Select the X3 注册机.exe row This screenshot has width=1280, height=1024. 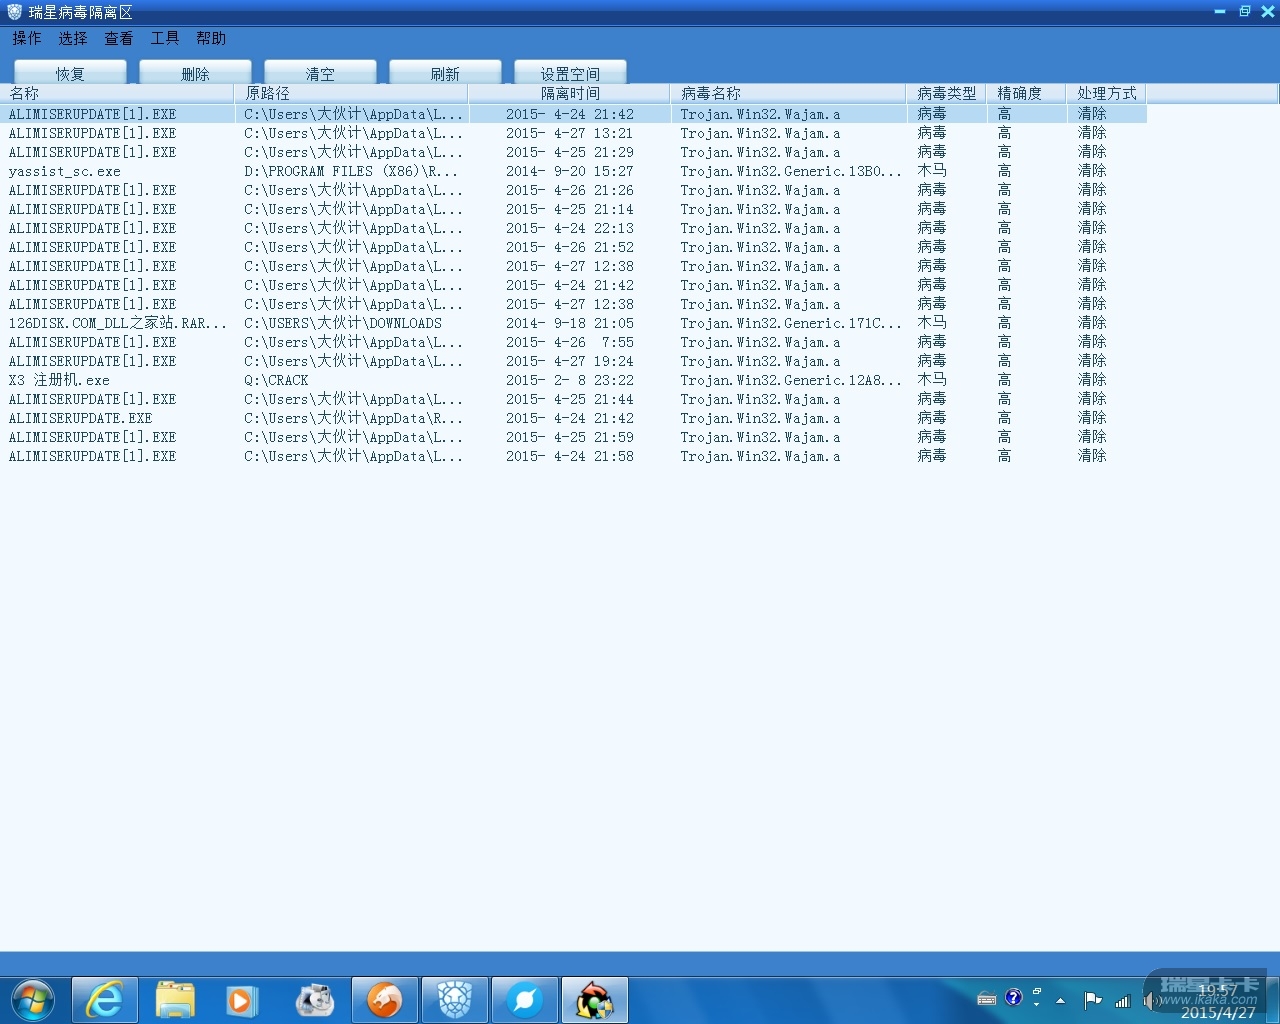pos(573,380)
